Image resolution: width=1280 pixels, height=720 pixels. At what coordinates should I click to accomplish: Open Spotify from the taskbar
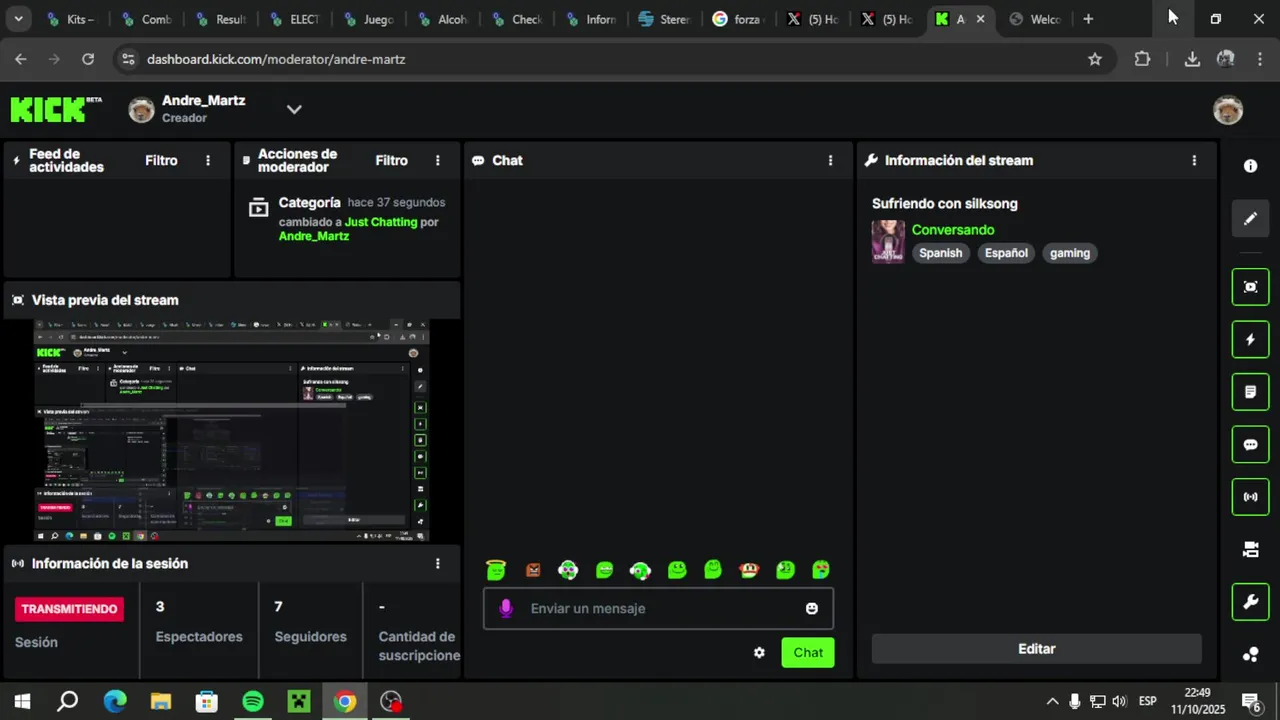click(253, 701)
